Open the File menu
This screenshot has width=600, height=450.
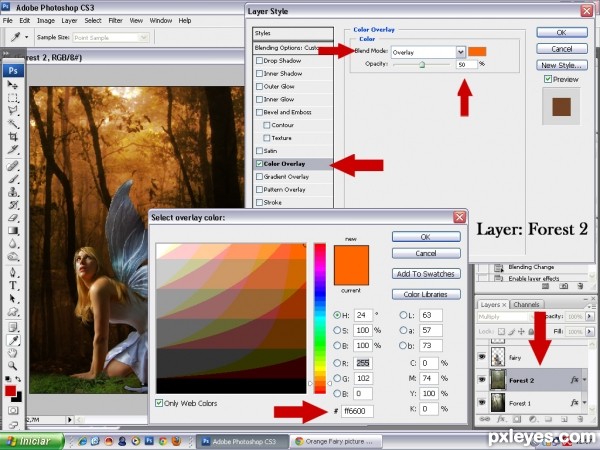pyautogui.click(x=8, y=21)
